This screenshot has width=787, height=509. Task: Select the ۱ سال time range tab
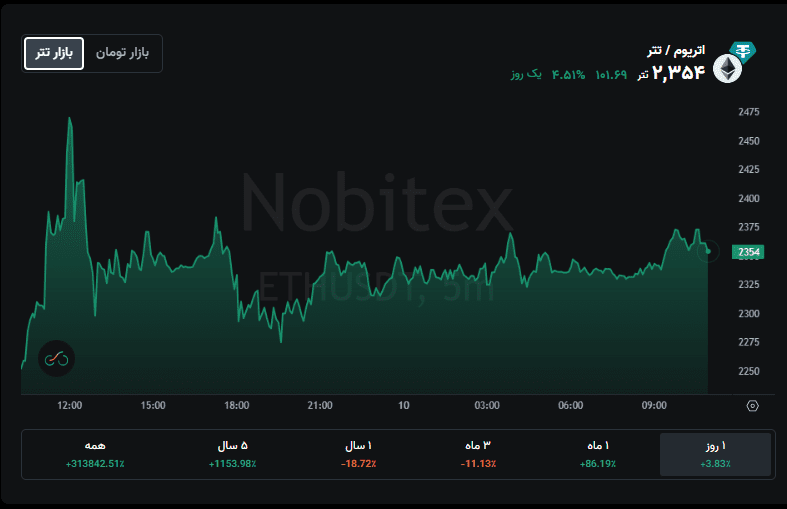click(x=358, y=454)
